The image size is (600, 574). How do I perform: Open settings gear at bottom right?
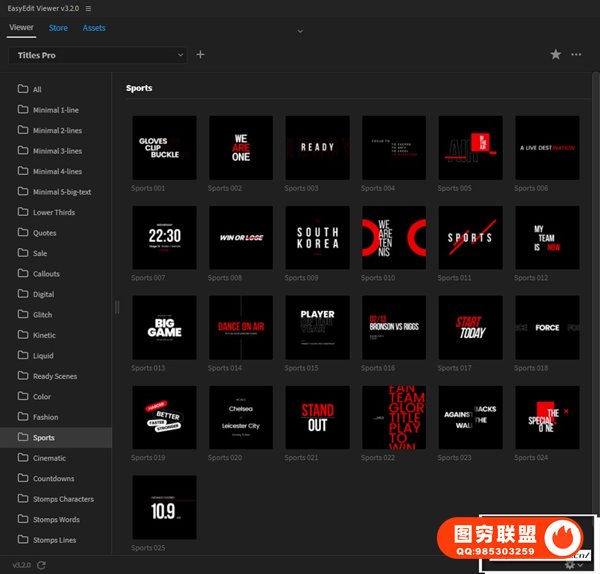point(570,565)
